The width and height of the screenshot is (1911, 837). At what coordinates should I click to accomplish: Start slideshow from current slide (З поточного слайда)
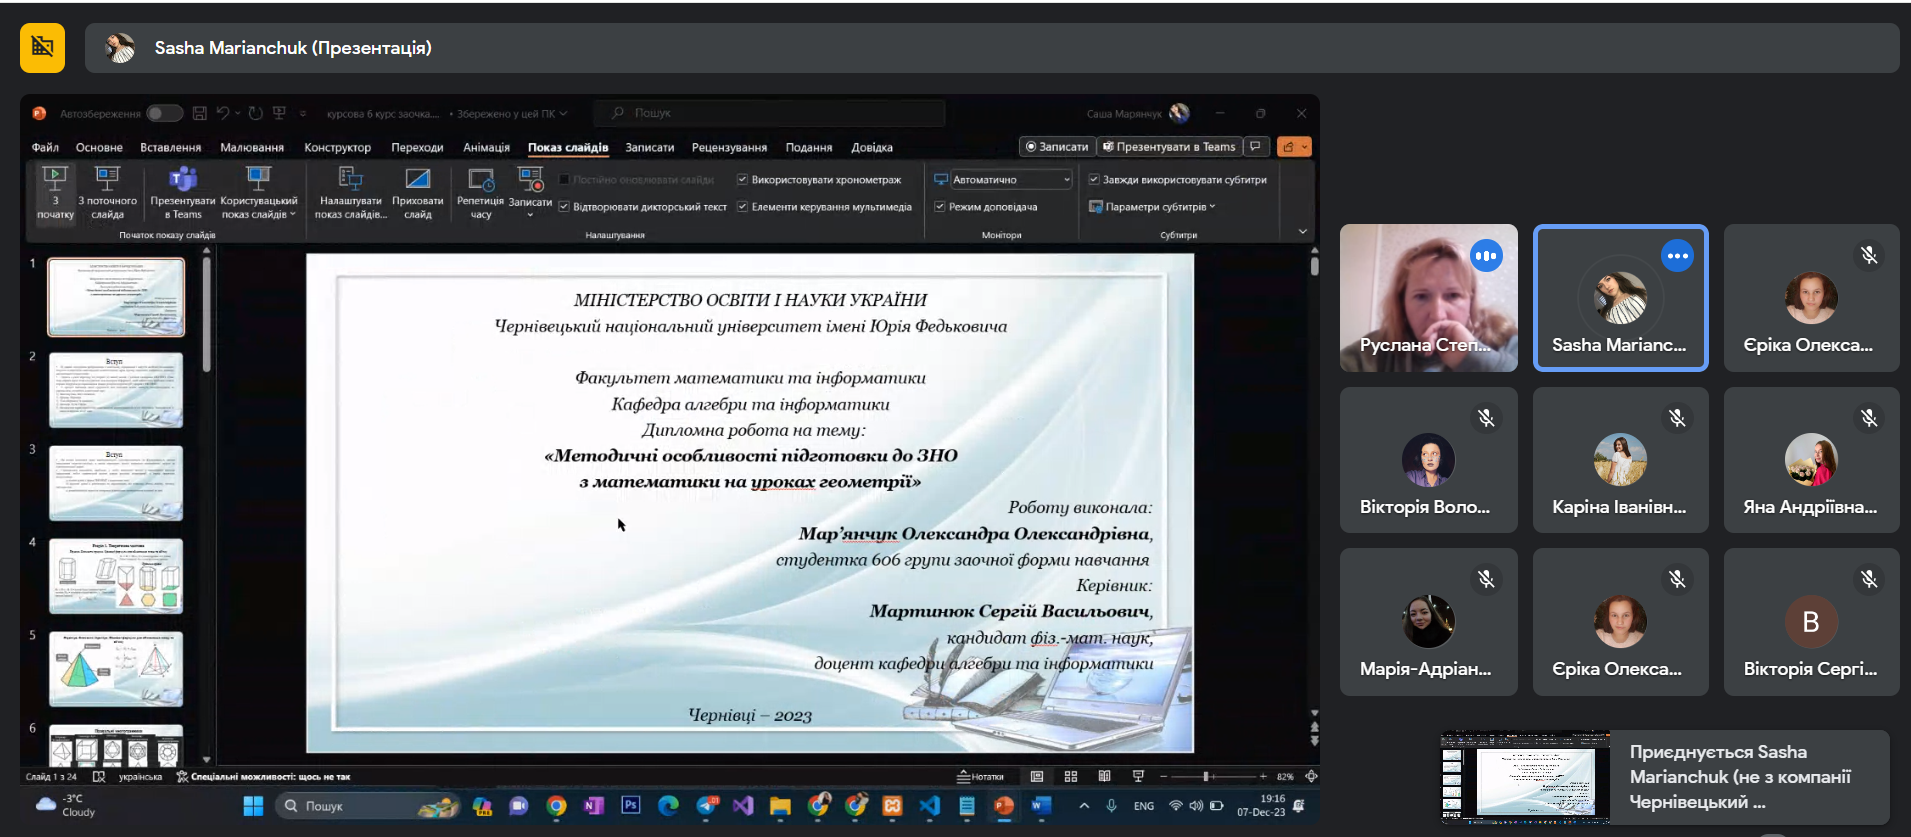(107, 192)
